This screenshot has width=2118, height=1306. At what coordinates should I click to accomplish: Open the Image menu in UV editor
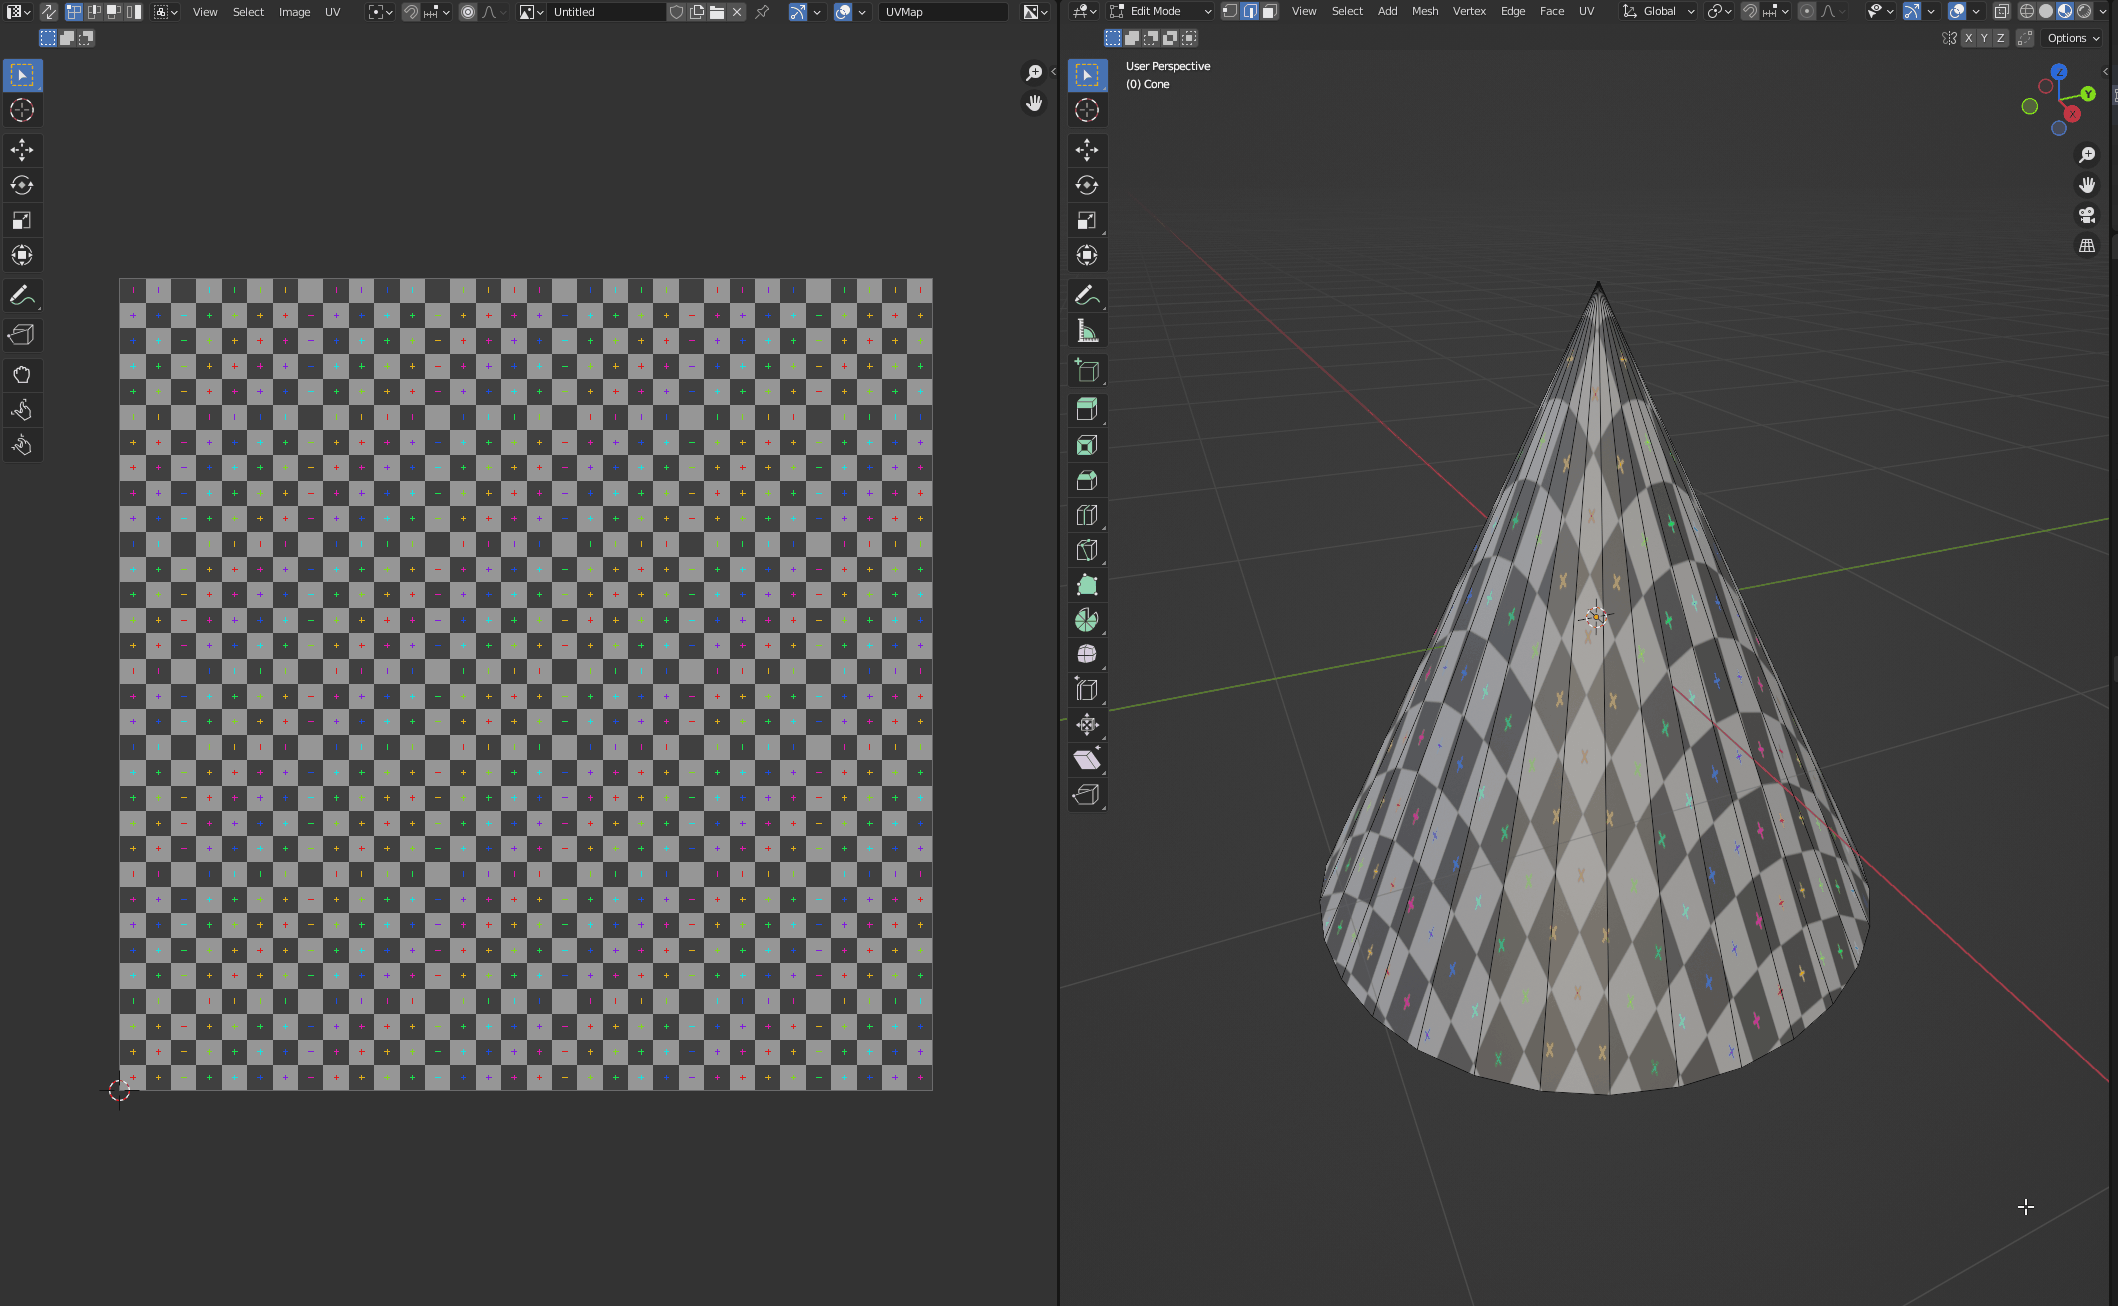point(294,12)
